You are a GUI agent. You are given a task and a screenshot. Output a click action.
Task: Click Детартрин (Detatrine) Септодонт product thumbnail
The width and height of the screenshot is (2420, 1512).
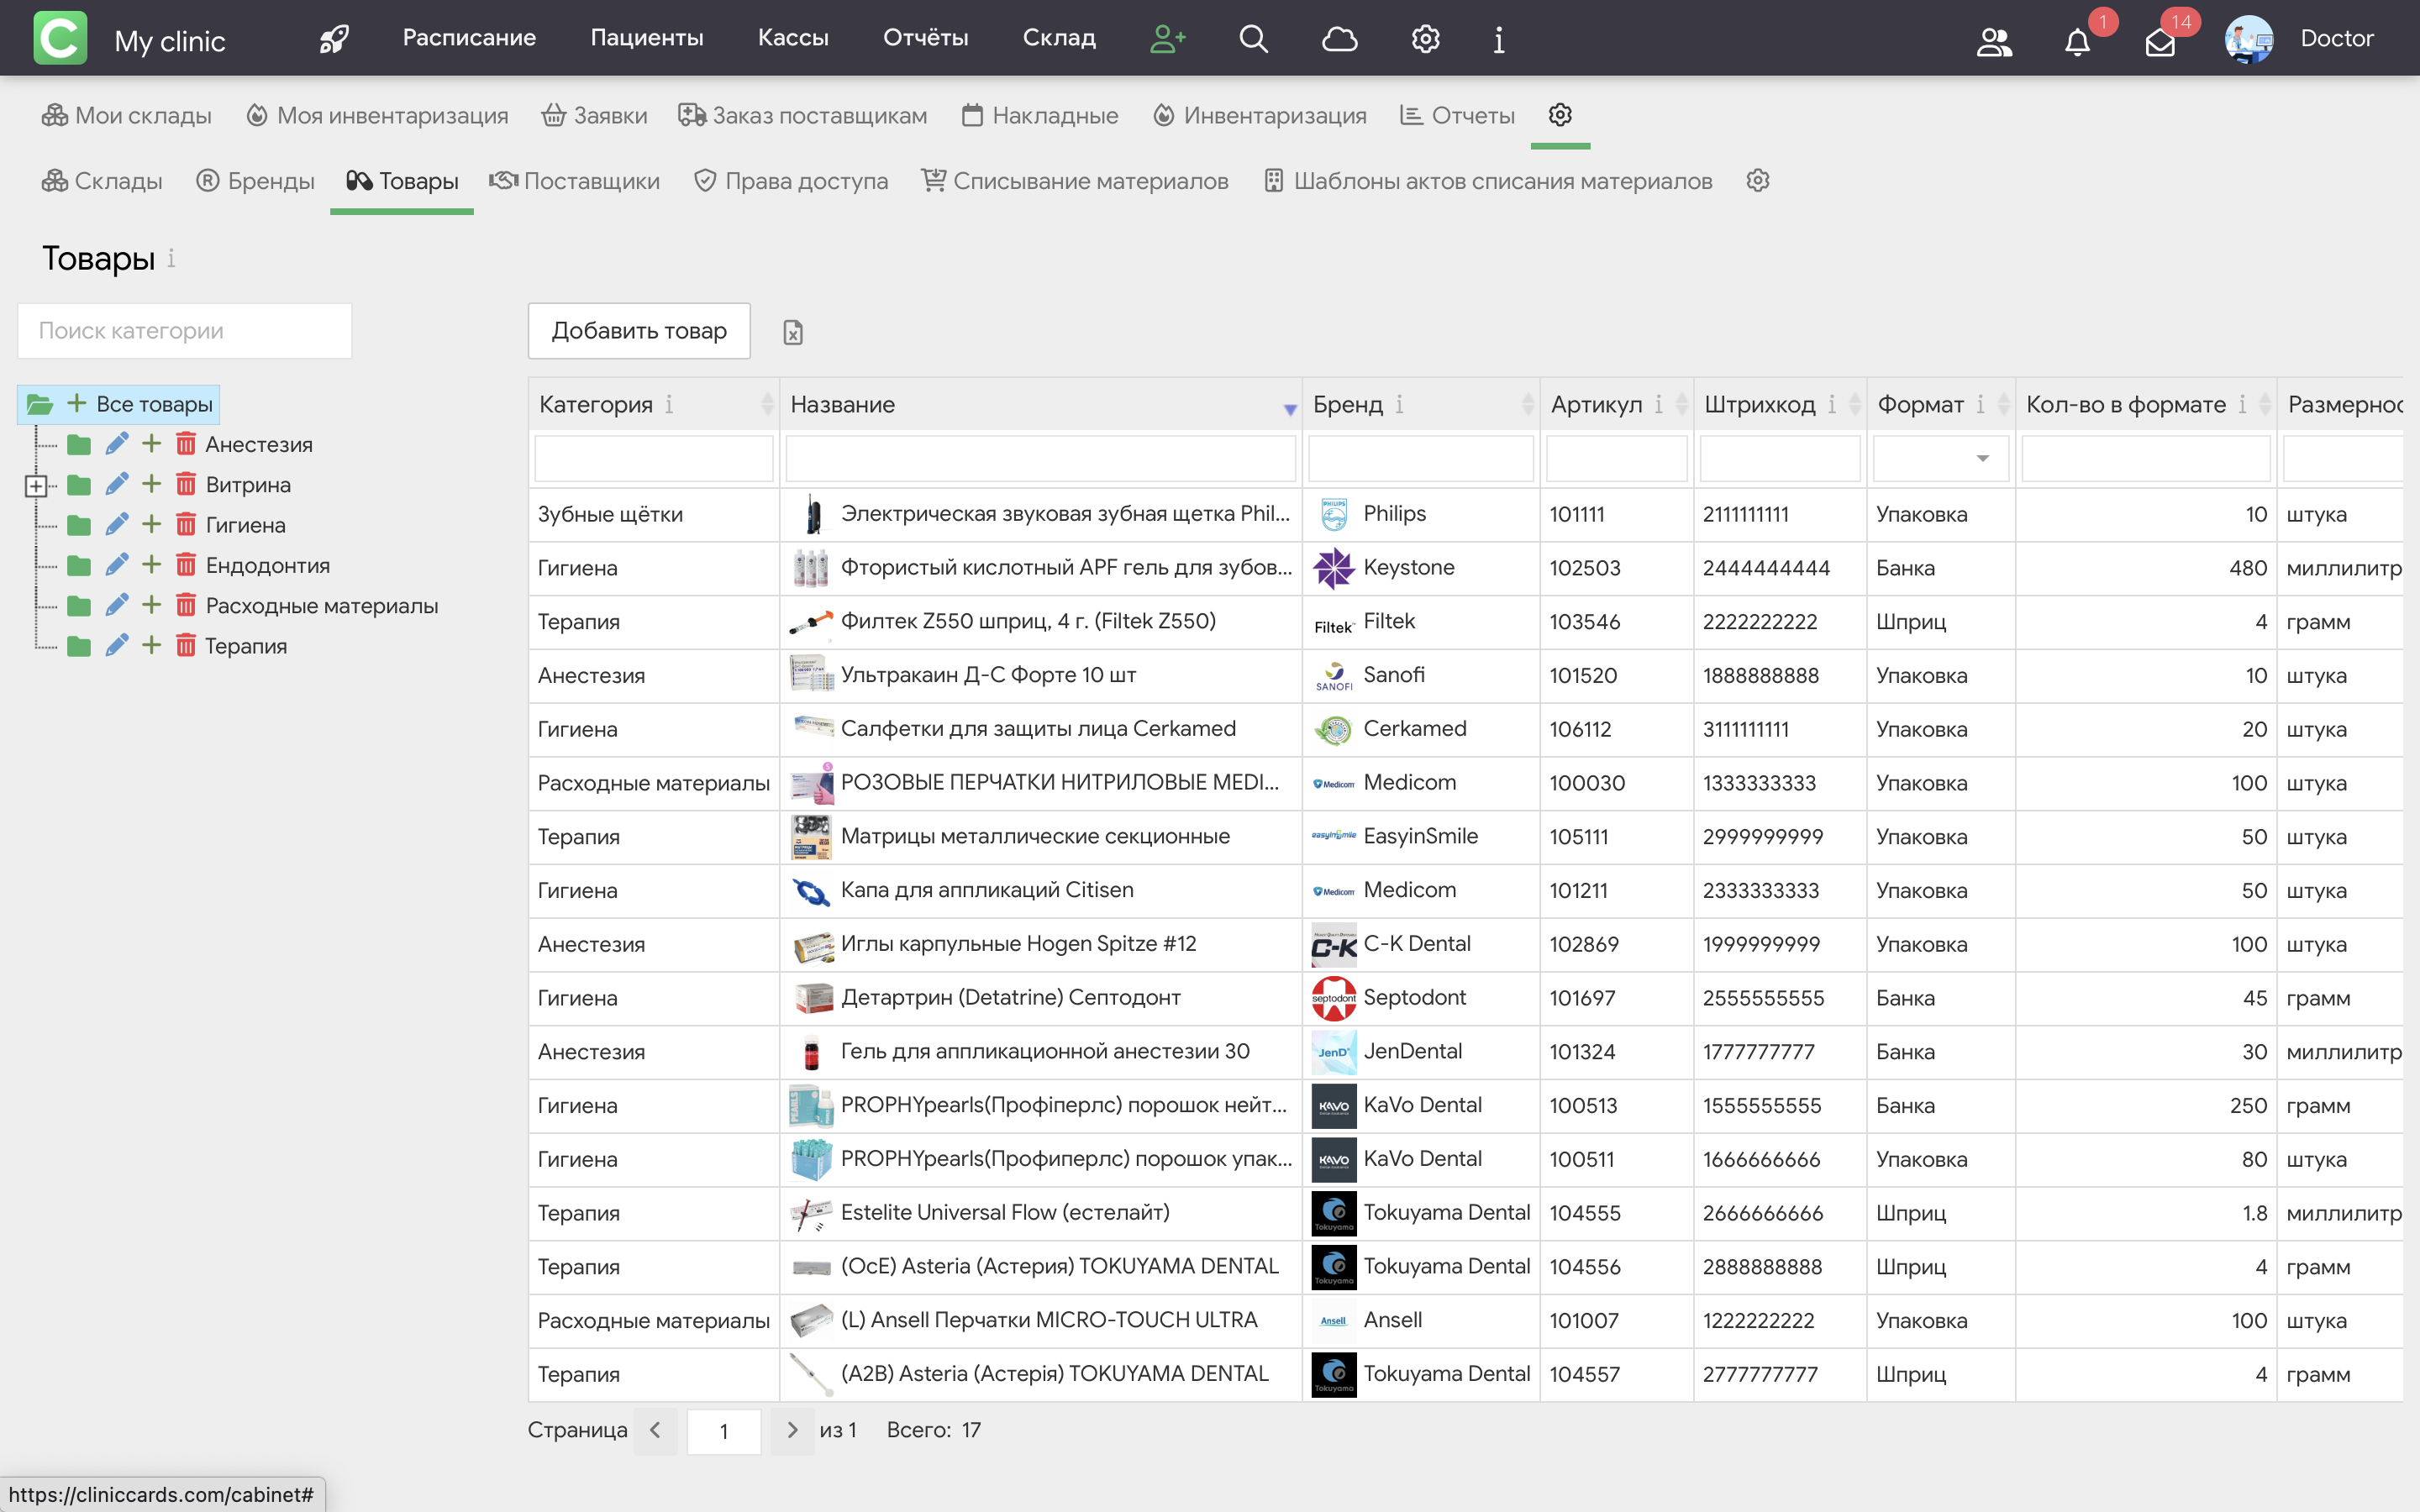pos(812,998)
